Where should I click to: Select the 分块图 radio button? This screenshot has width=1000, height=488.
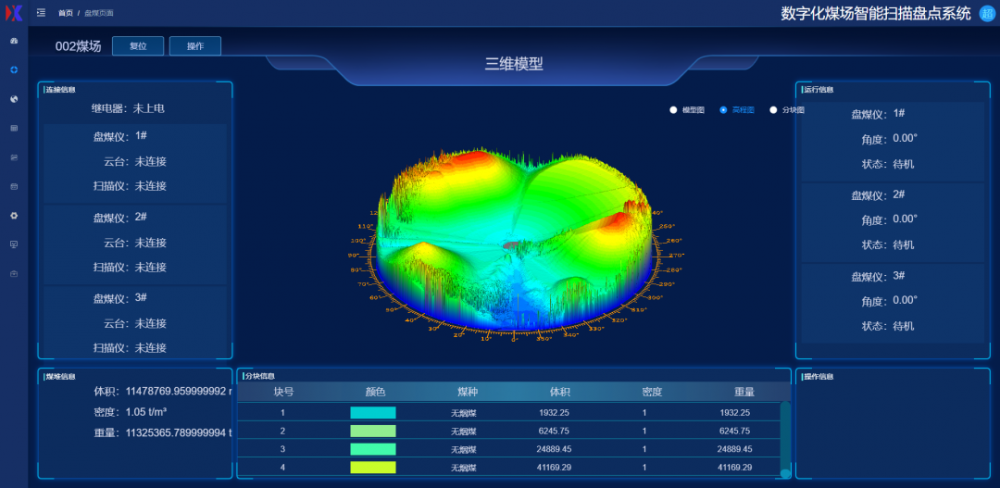pyautogui.click(x=774, y=110)
